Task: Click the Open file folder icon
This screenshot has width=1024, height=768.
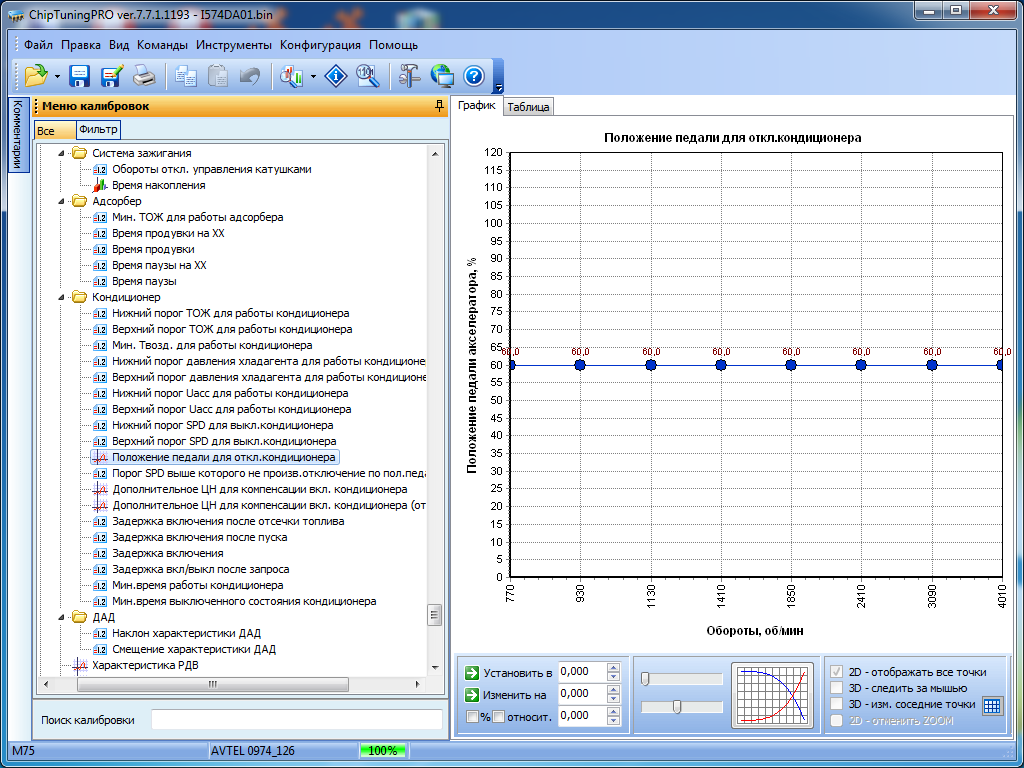Action: pos(36,76)
